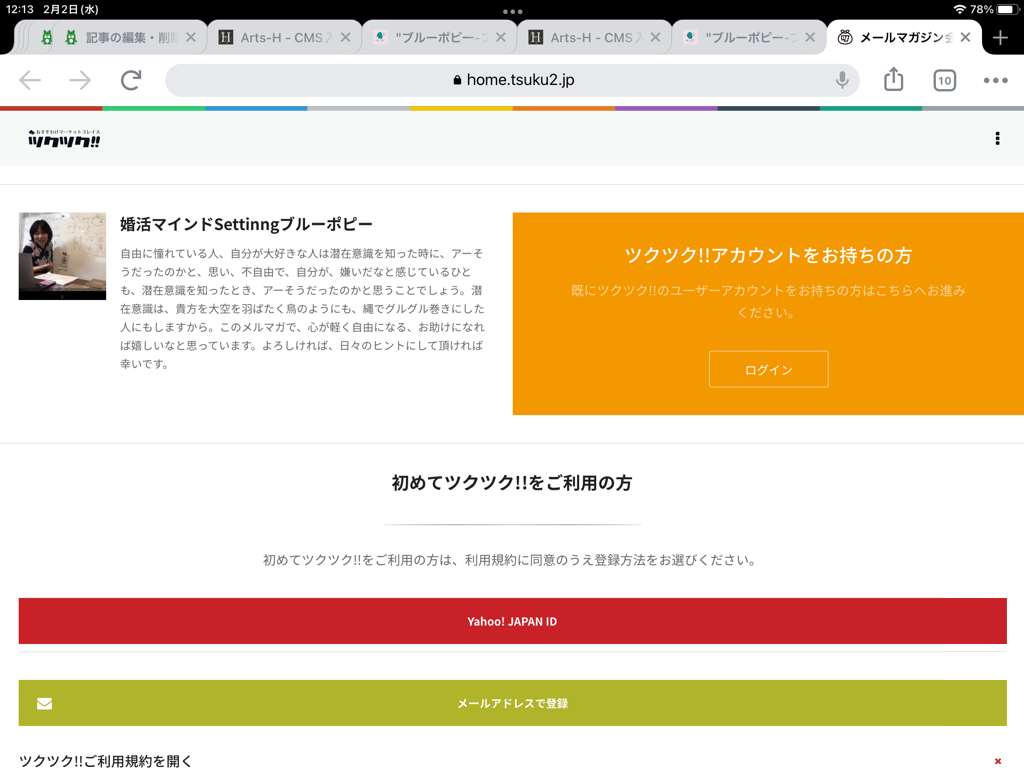
Task: Click the envelope icon on the email bar
Action: tap(44, 703)
